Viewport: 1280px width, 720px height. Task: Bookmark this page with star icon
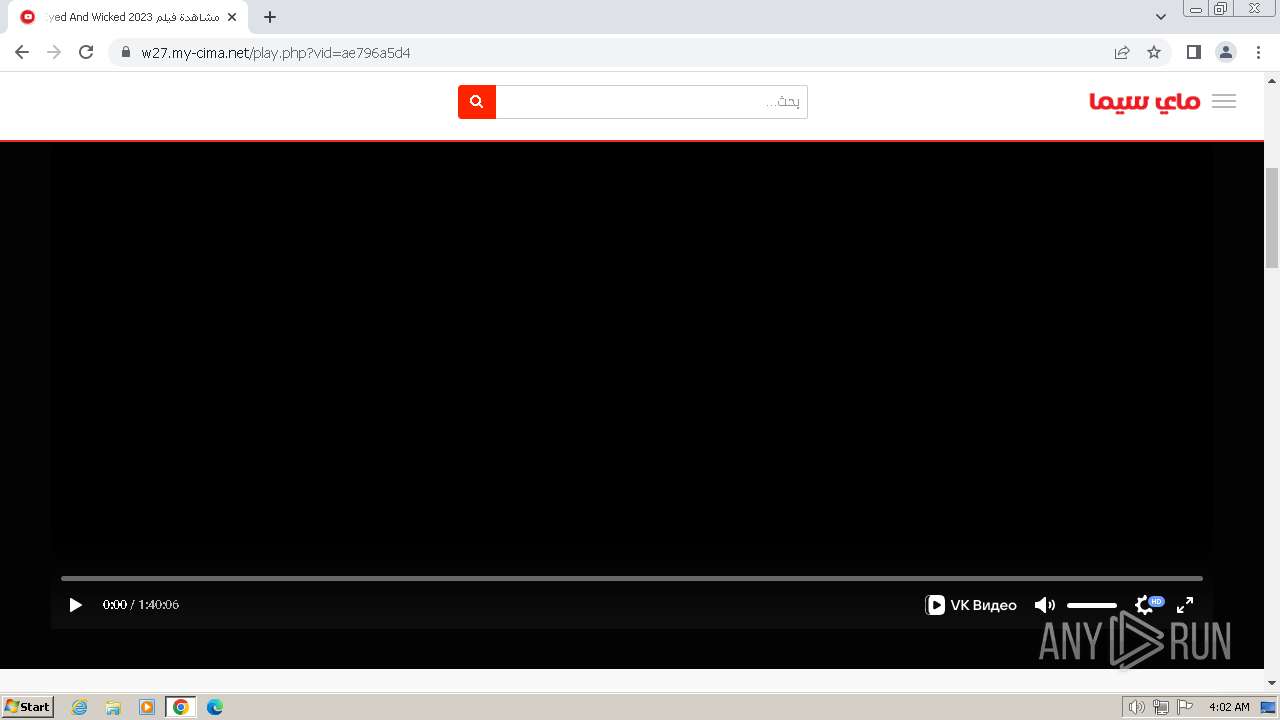tap(1154, 52)
